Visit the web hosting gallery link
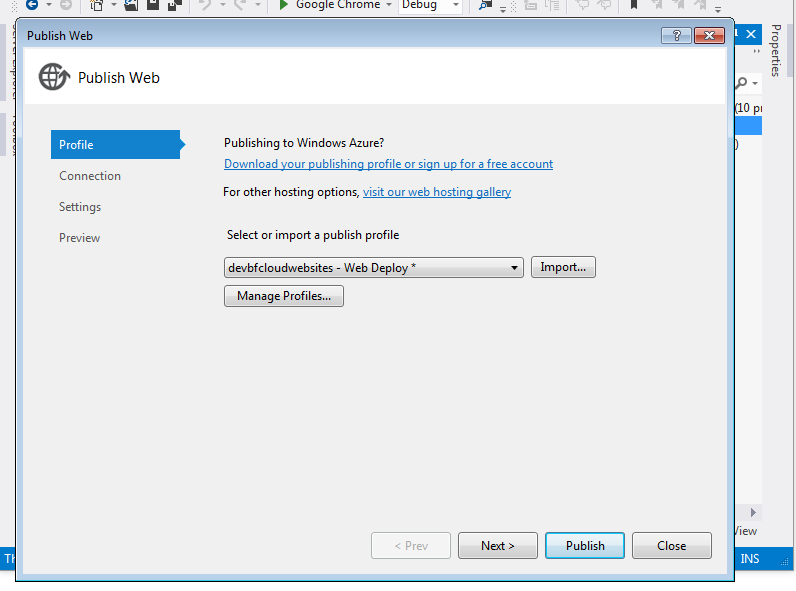 437,192
